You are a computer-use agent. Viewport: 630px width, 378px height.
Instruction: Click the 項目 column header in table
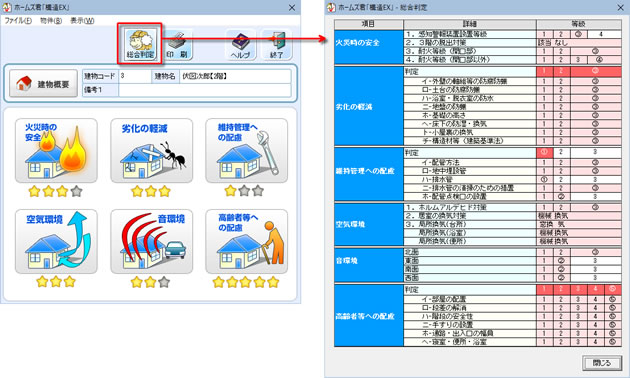[x=369, y=24]
